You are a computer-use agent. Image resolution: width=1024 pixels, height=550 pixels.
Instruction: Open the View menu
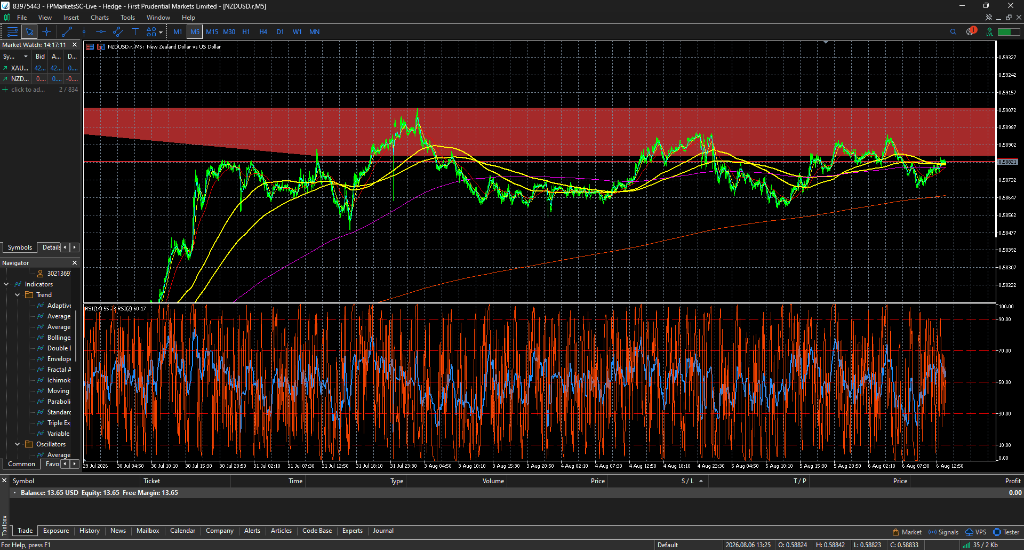(45, 18)
